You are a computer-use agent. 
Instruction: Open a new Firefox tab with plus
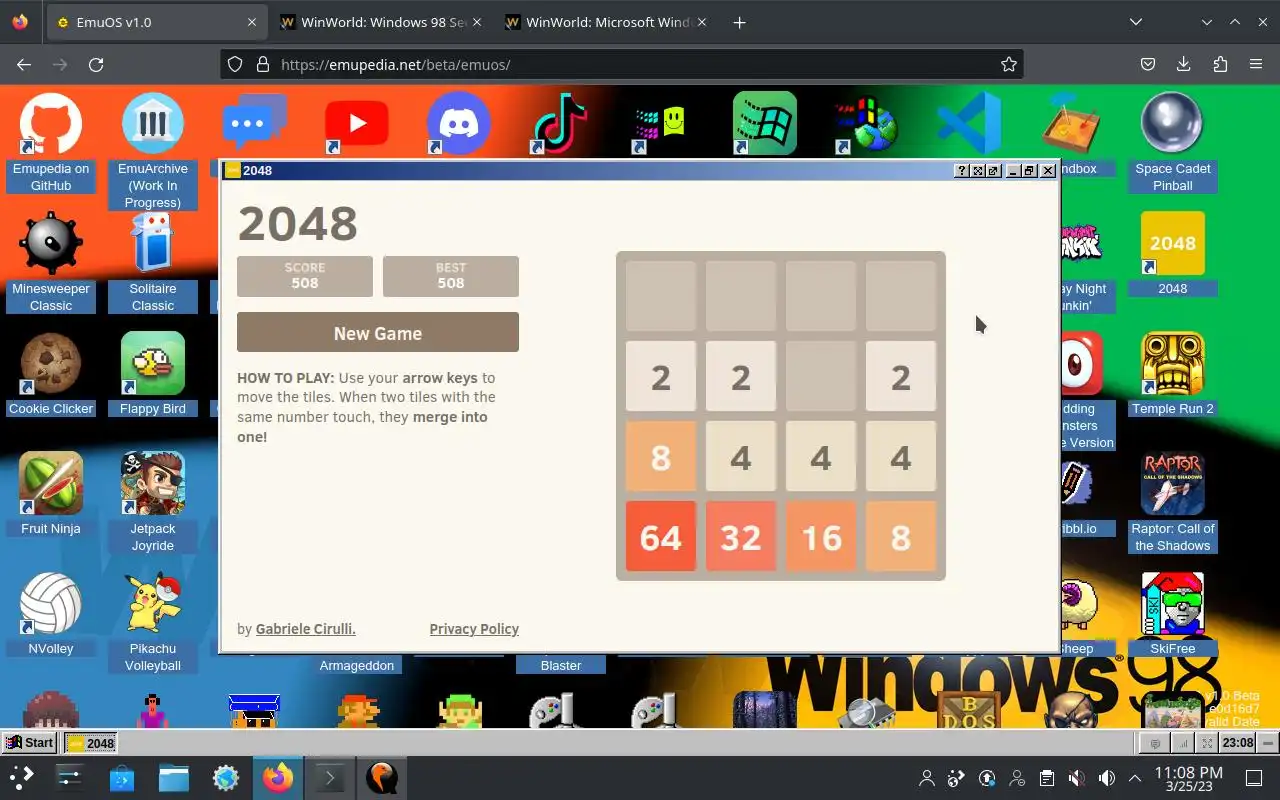click(739, 22)
